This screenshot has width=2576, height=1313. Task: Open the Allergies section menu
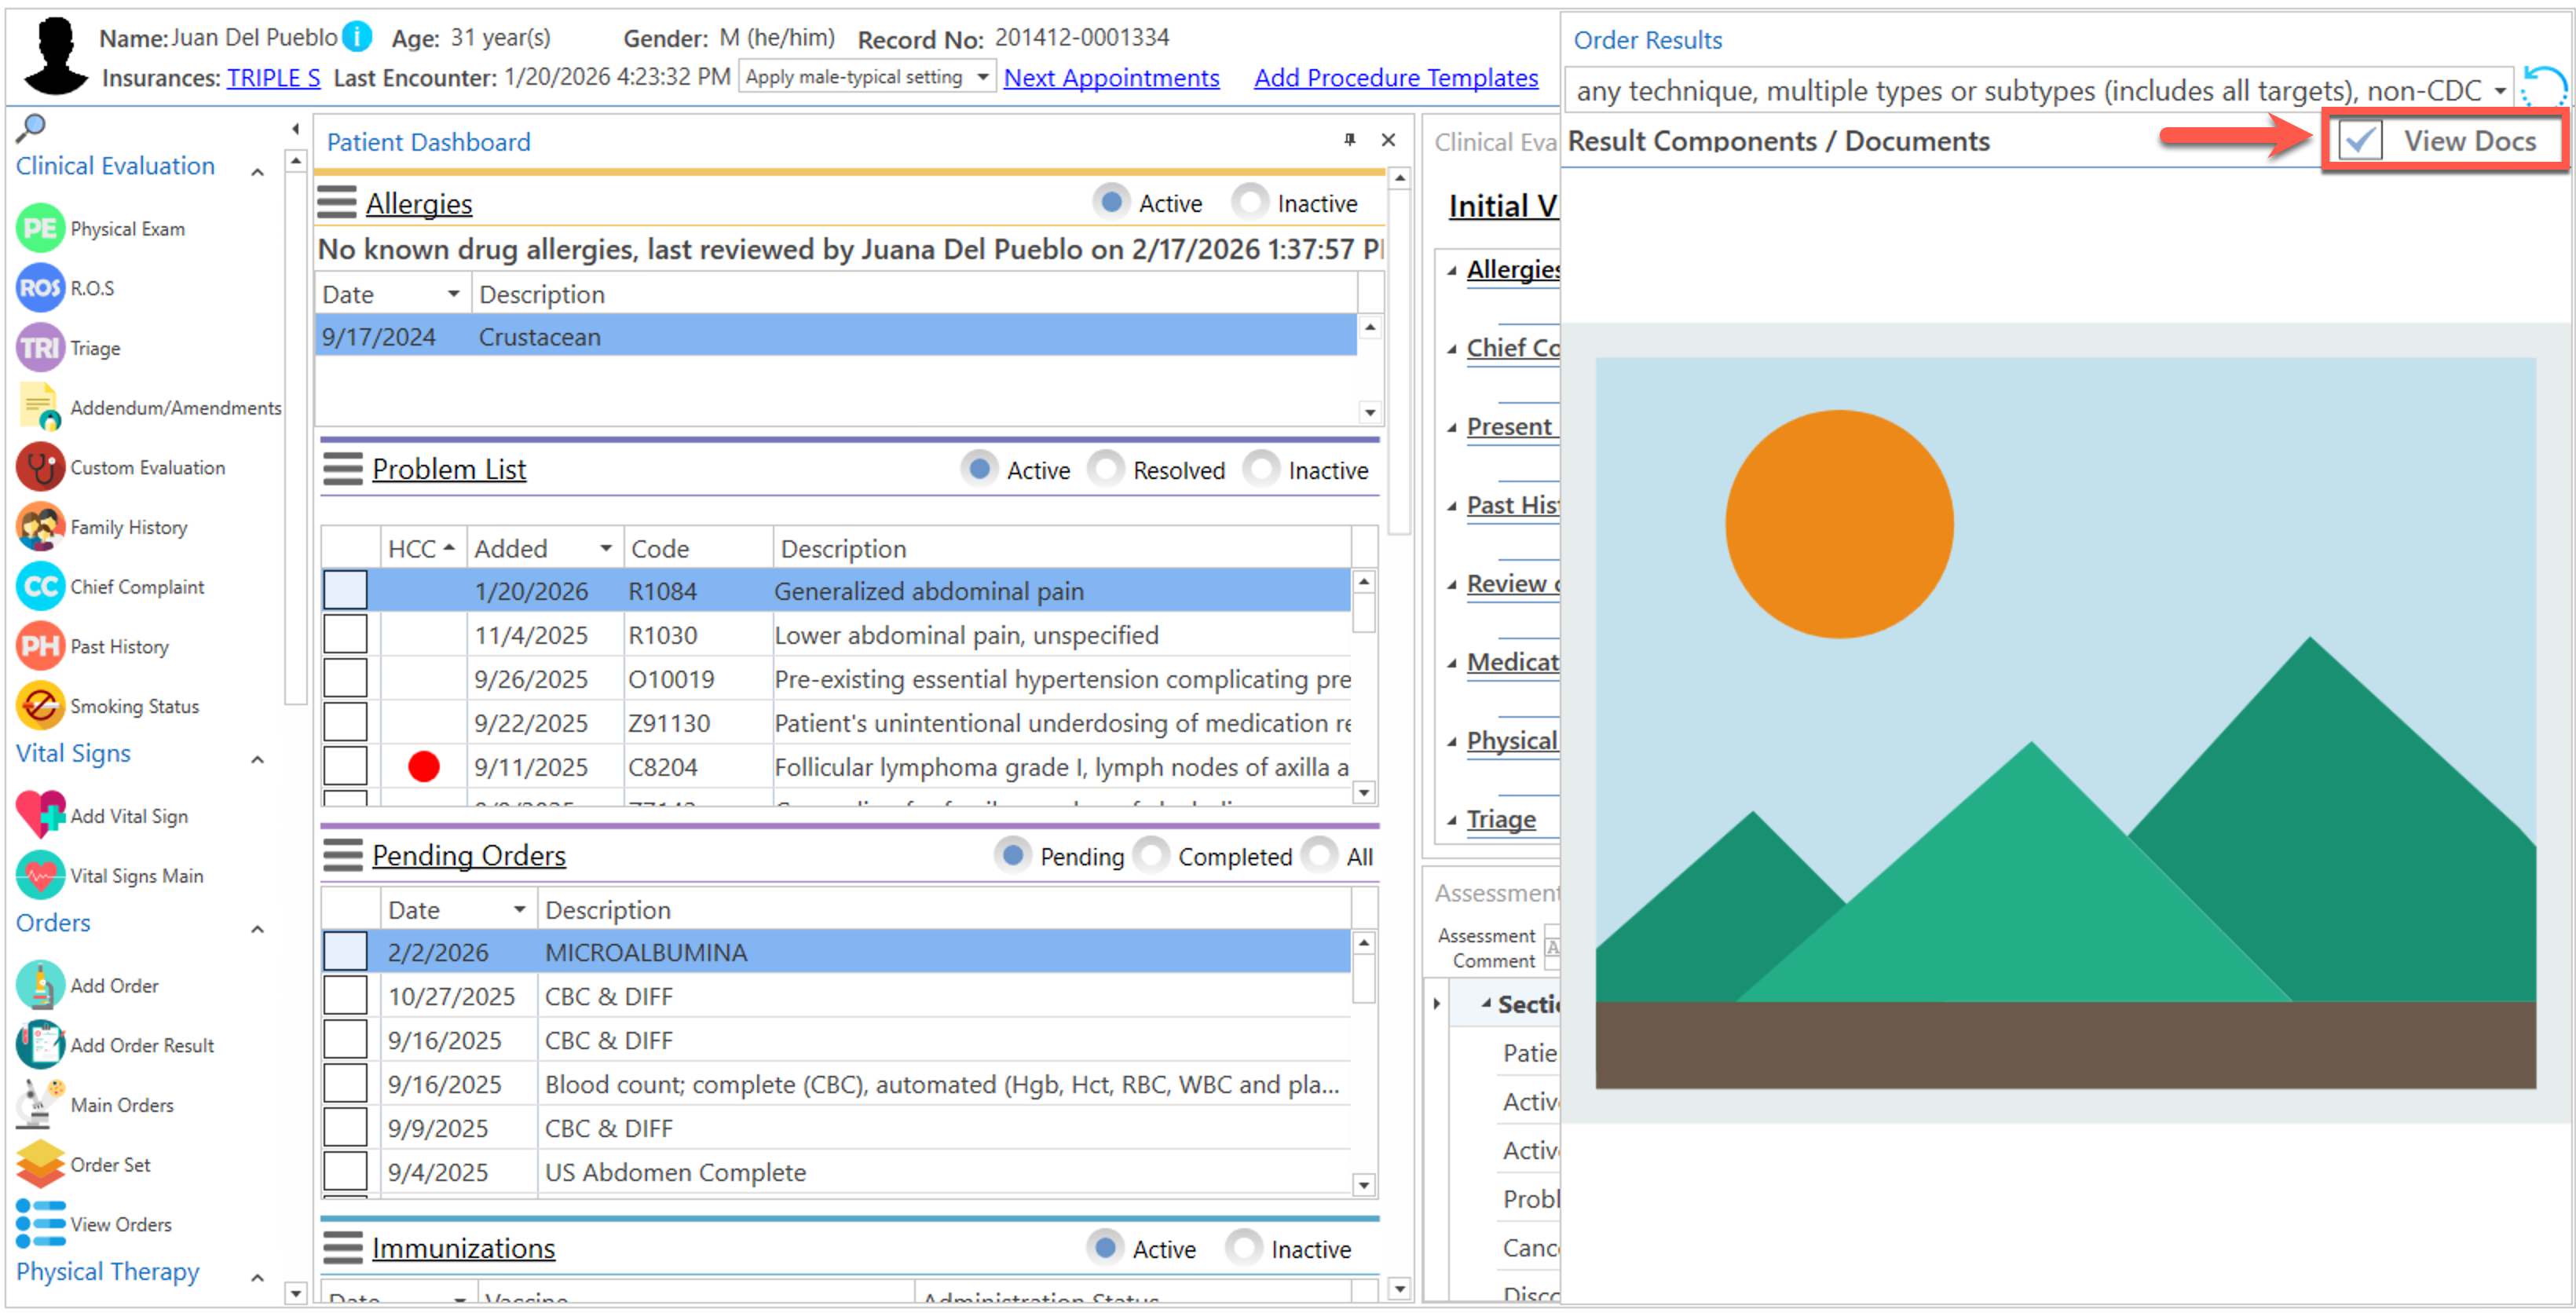point(336,203)
